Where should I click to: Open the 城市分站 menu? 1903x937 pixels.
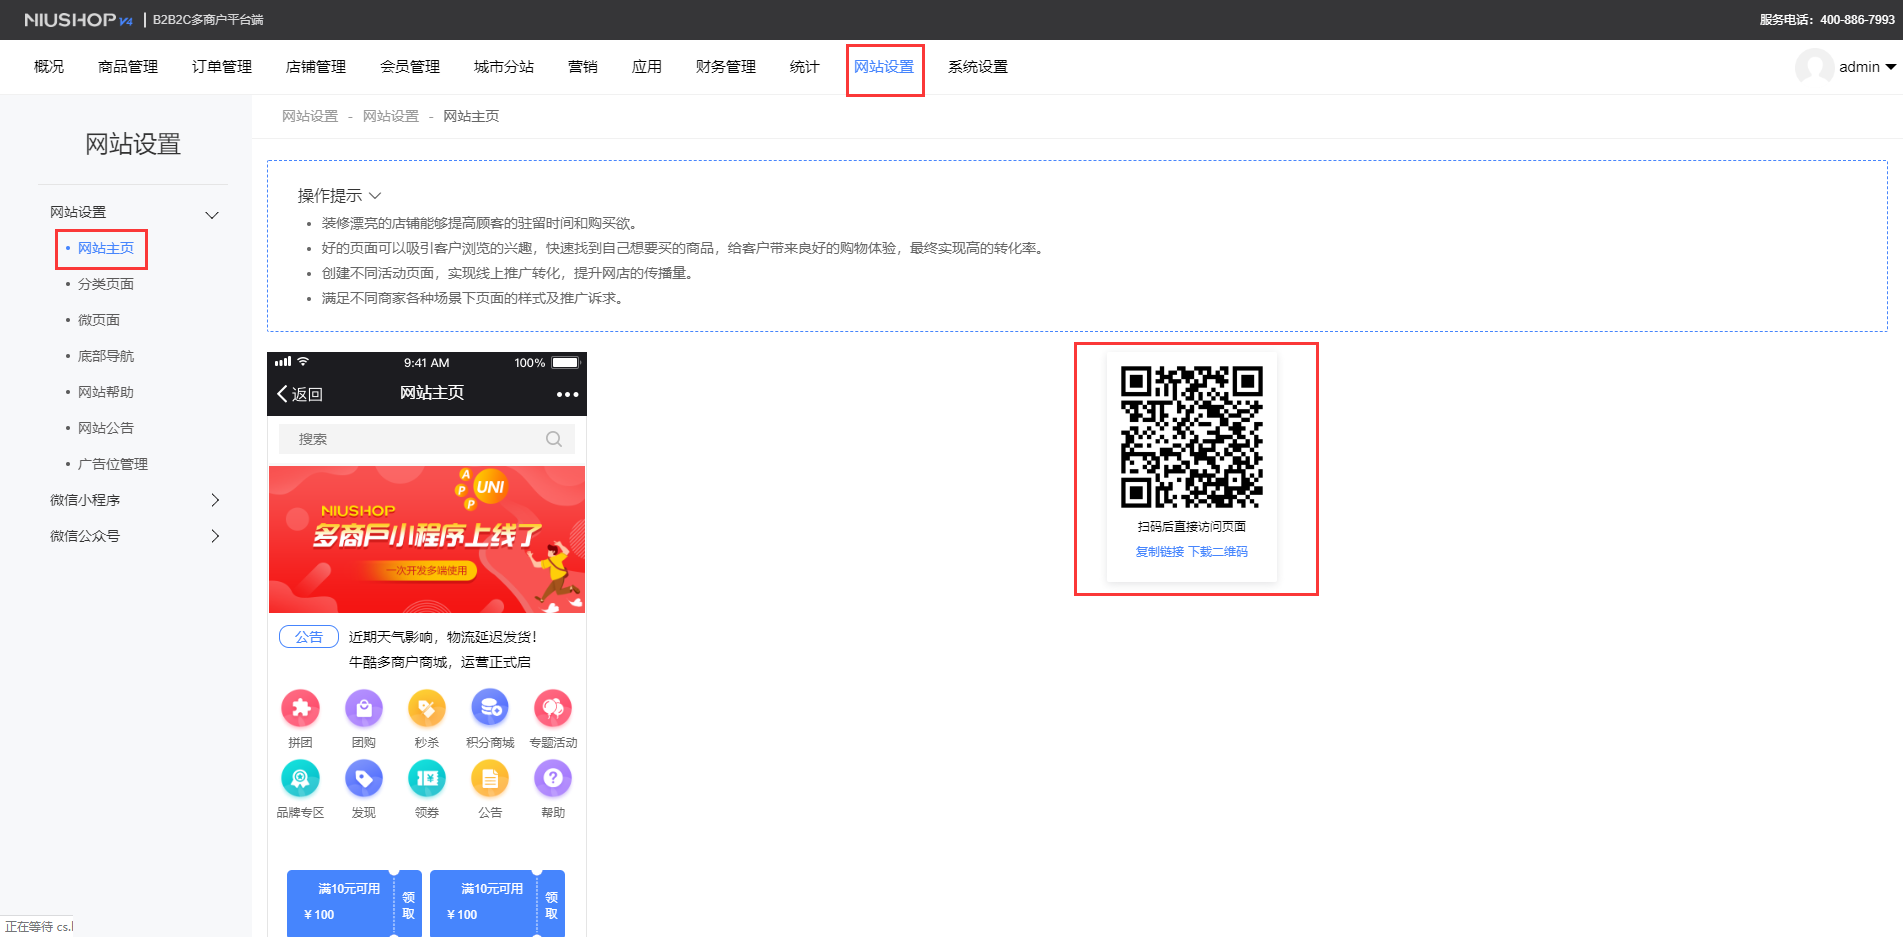[x=504, y=67]
